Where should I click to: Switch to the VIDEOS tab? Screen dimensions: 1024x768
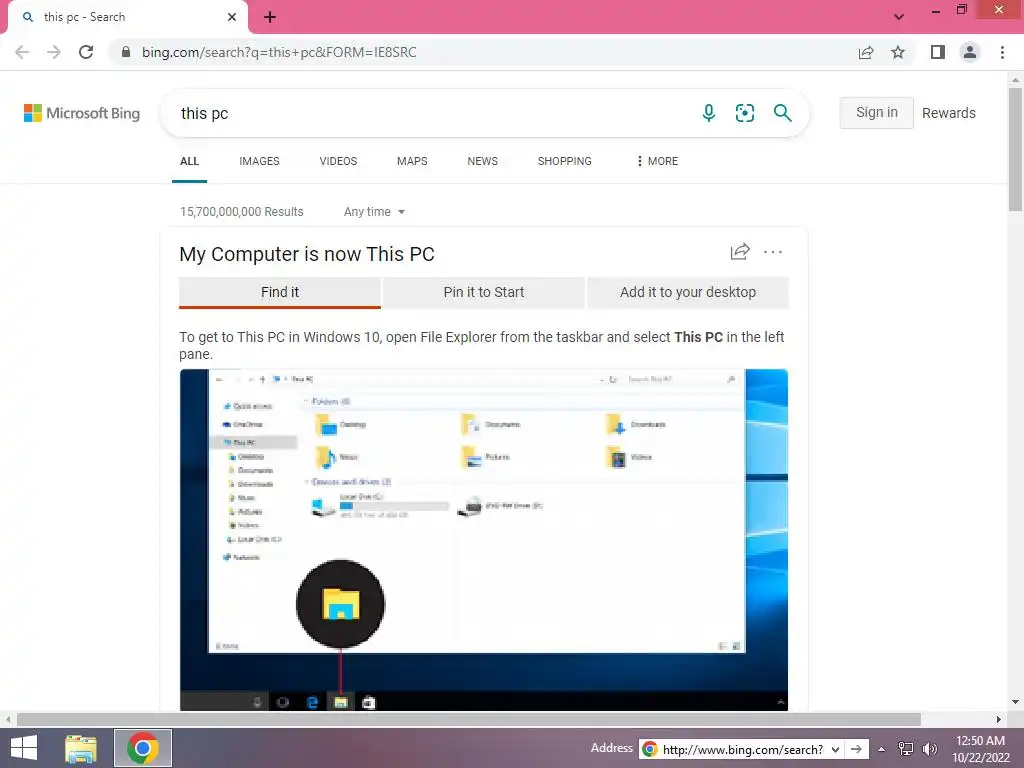click(x=338, y=161)
